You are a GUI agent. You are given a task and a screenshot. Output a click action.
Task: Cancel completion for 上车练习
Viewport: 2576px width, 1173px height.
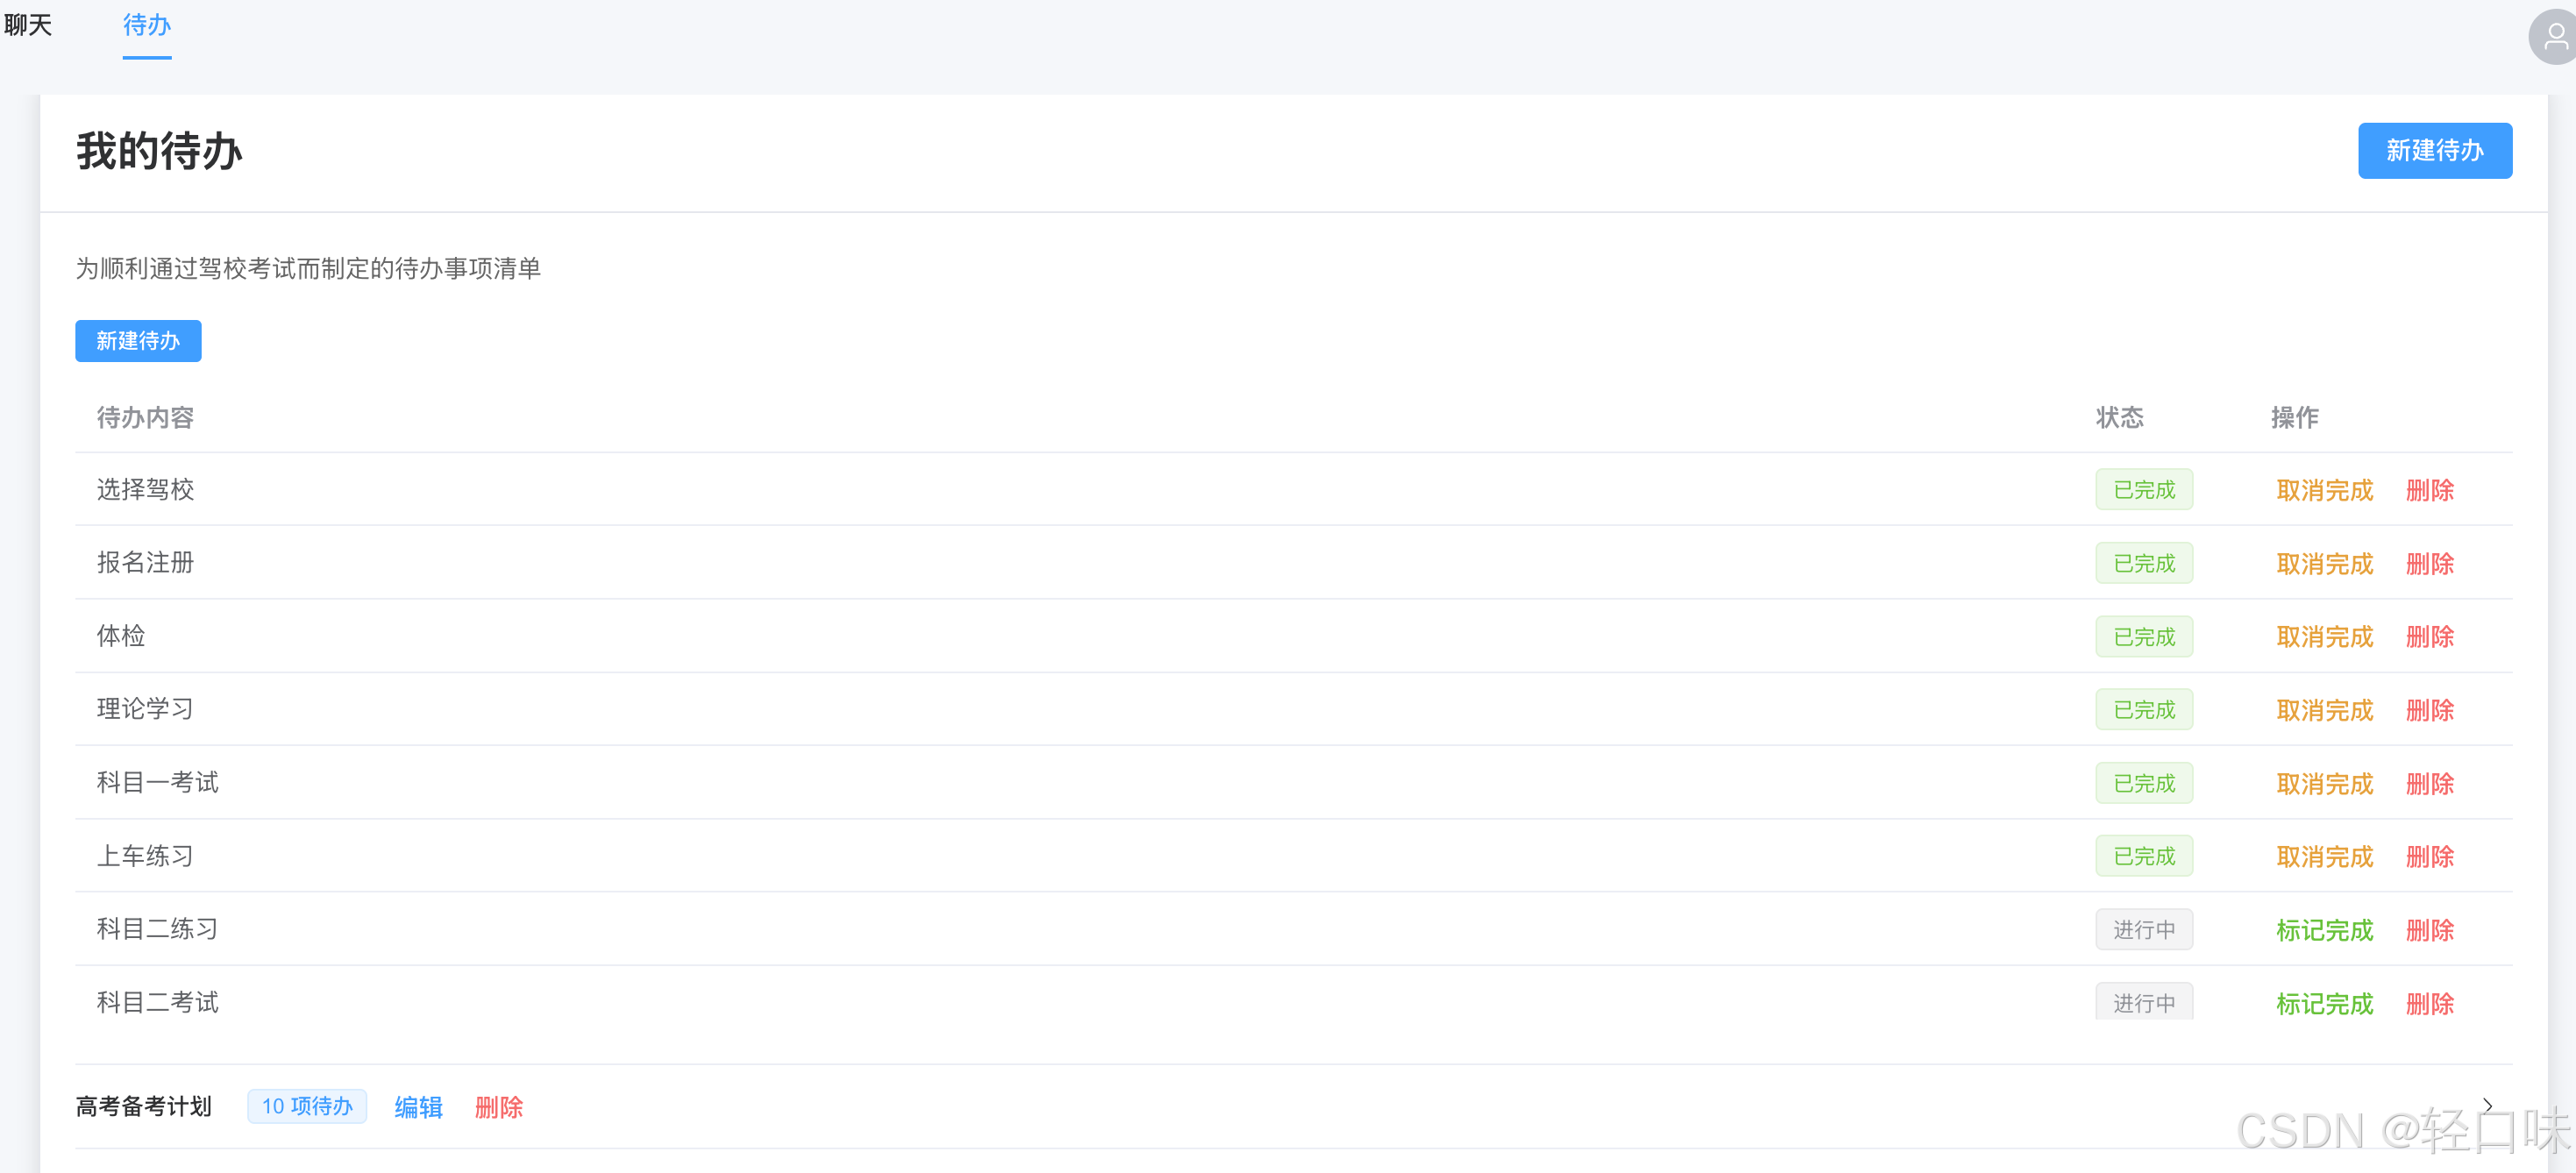(x=2324, y=857)
